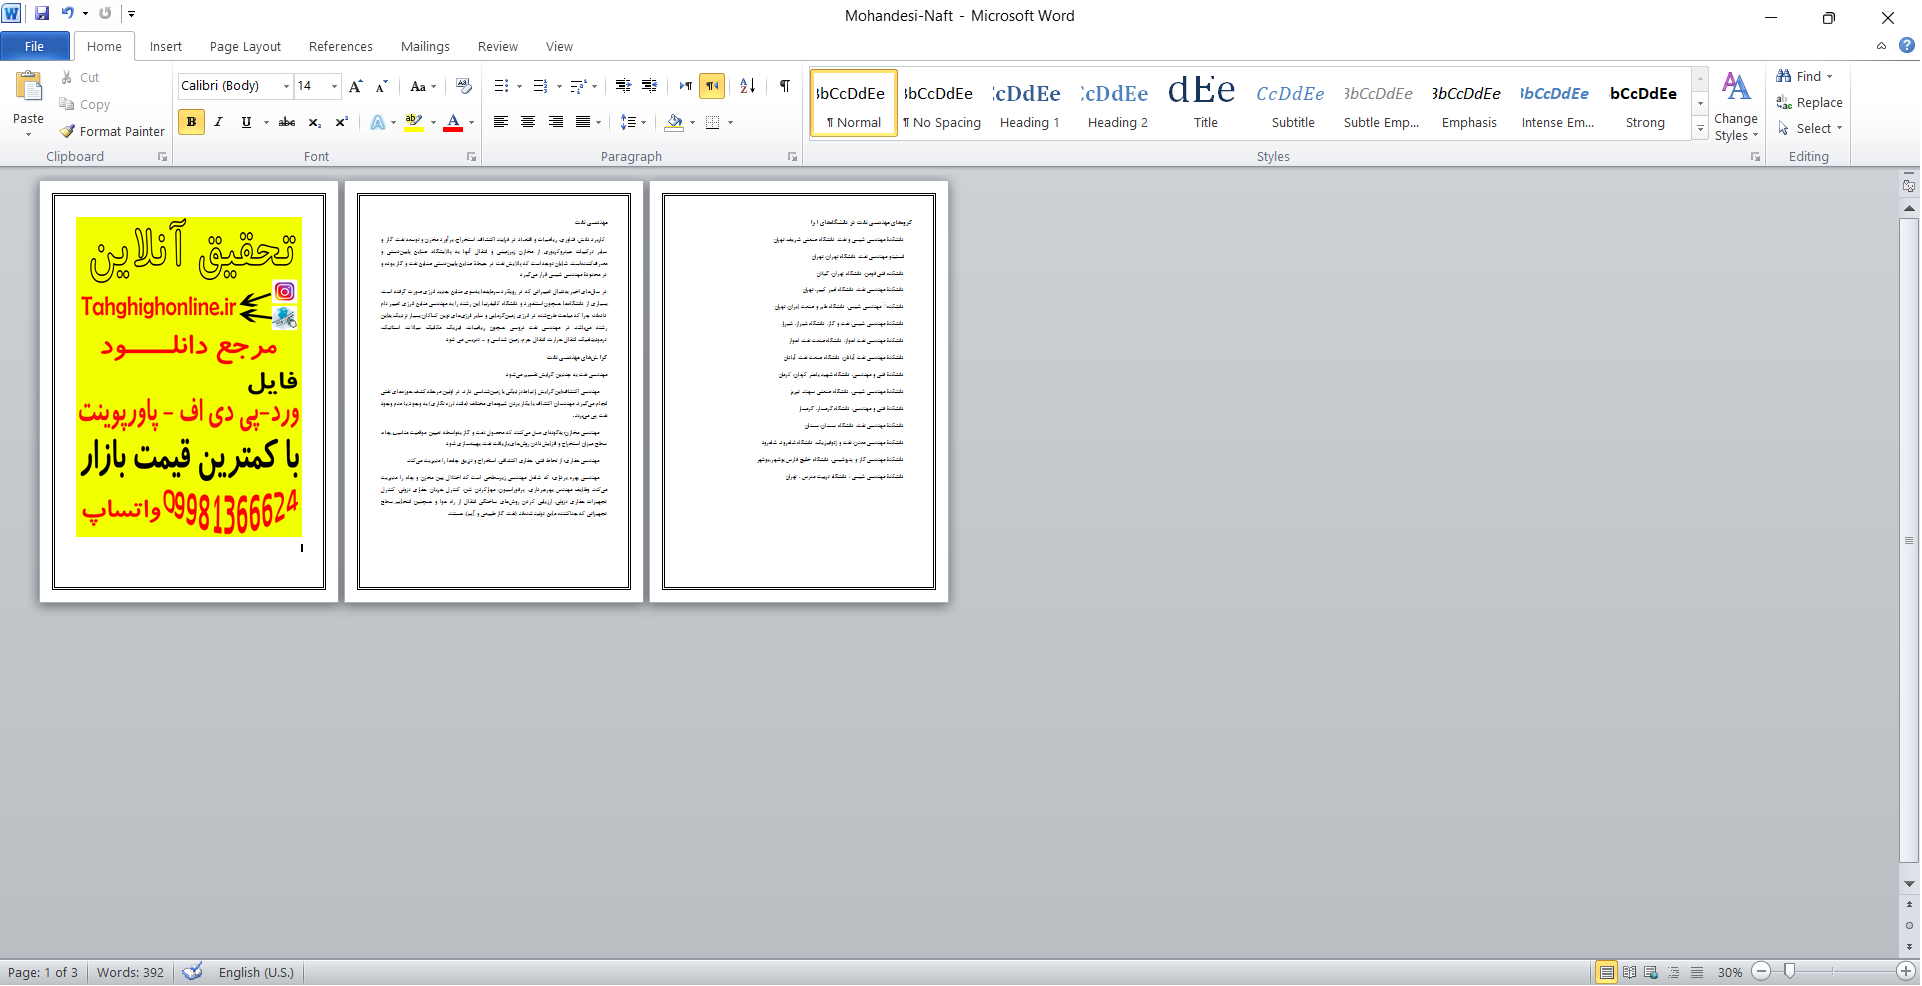1922x986 pixels.
Task: Open the font size dropdown
Action: (334, 86)
